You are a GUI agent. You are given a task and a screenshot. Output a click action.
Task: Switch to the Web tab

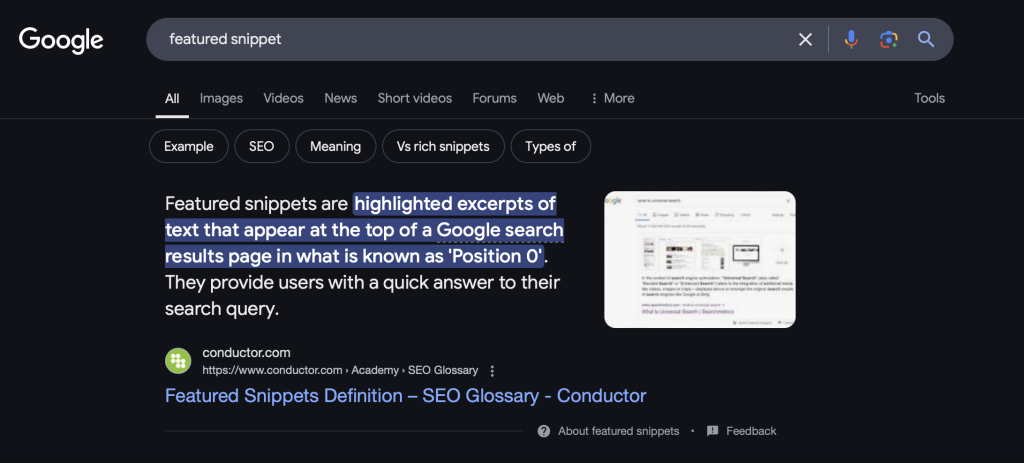click(x=551, y=99)
